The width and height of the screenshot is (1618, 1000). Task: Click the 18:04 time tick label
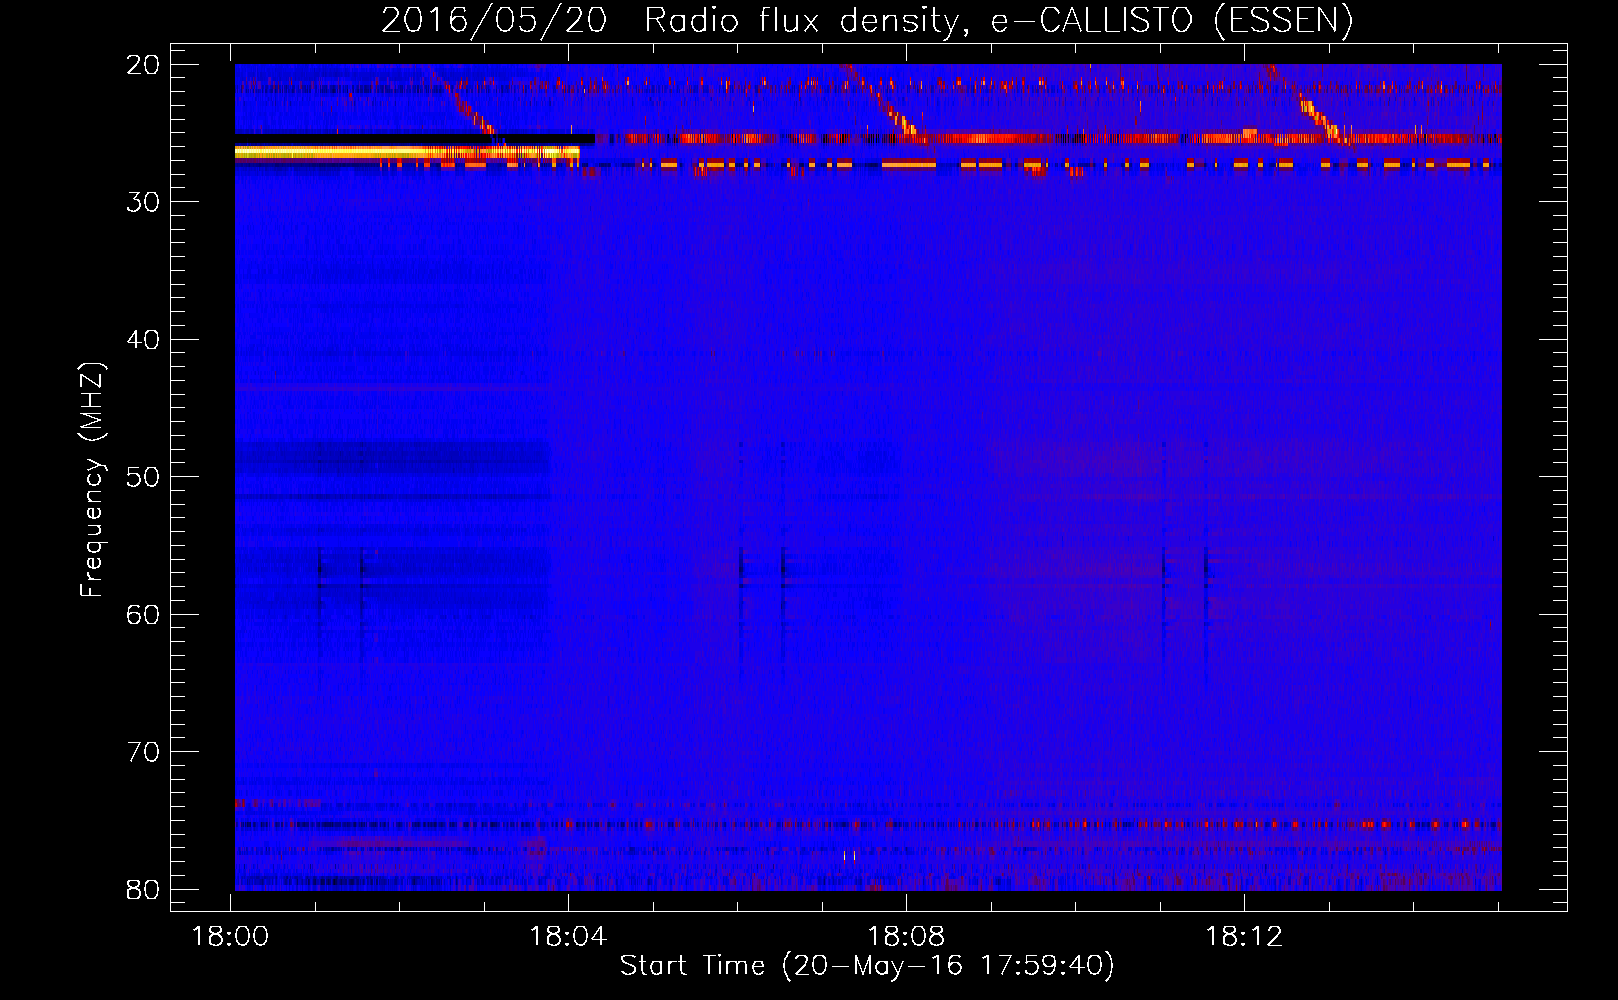(x=569, y=937)
